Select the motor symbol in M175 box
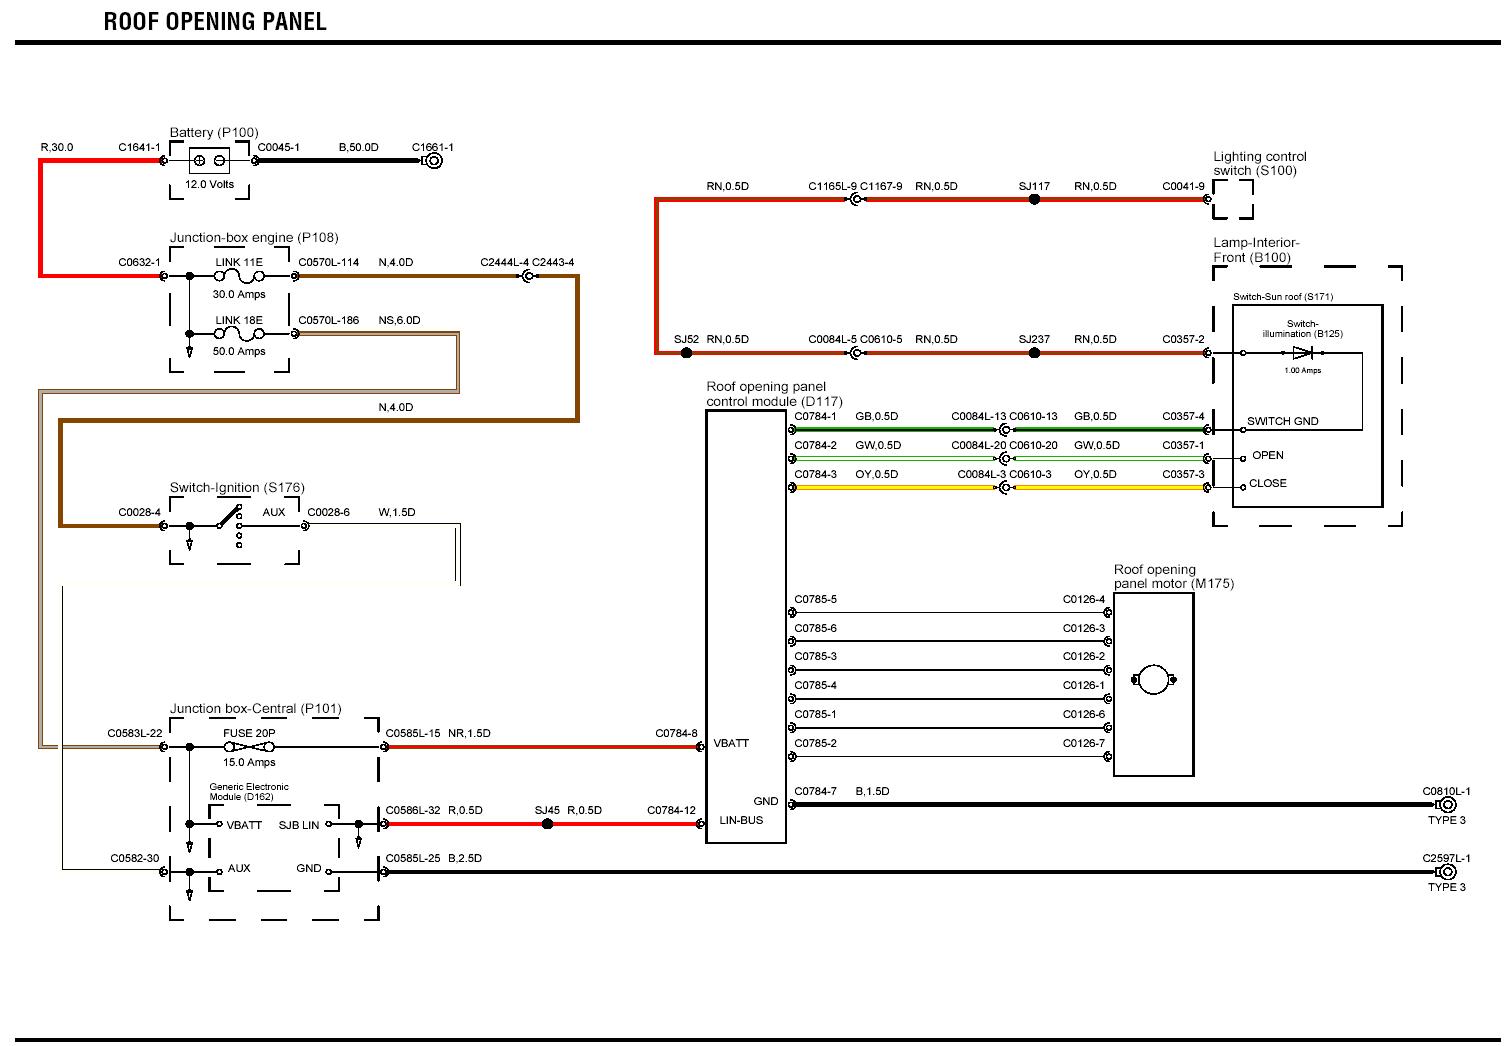Screen dimensions: 1505x1046 click(x=1153, y=681)
